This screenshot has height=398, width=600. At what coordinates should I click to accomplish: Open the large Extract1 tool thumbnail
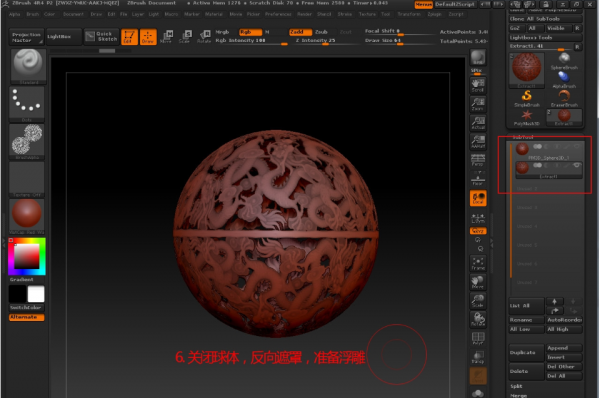pos(527,70)
